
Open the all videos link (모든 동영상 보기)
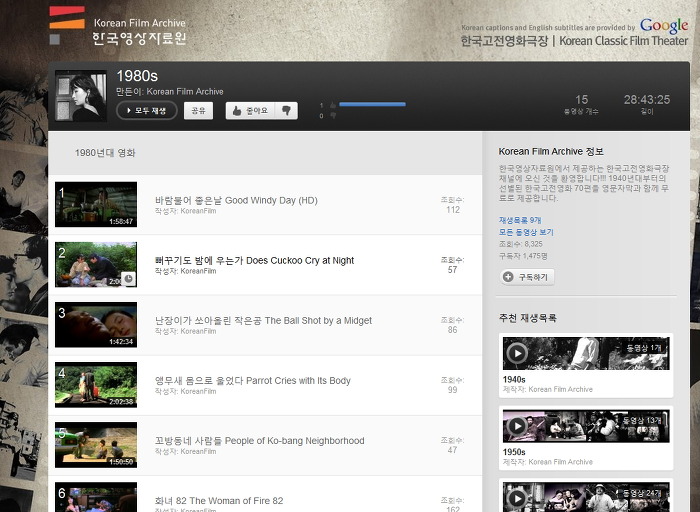click(x=526, y=232)
